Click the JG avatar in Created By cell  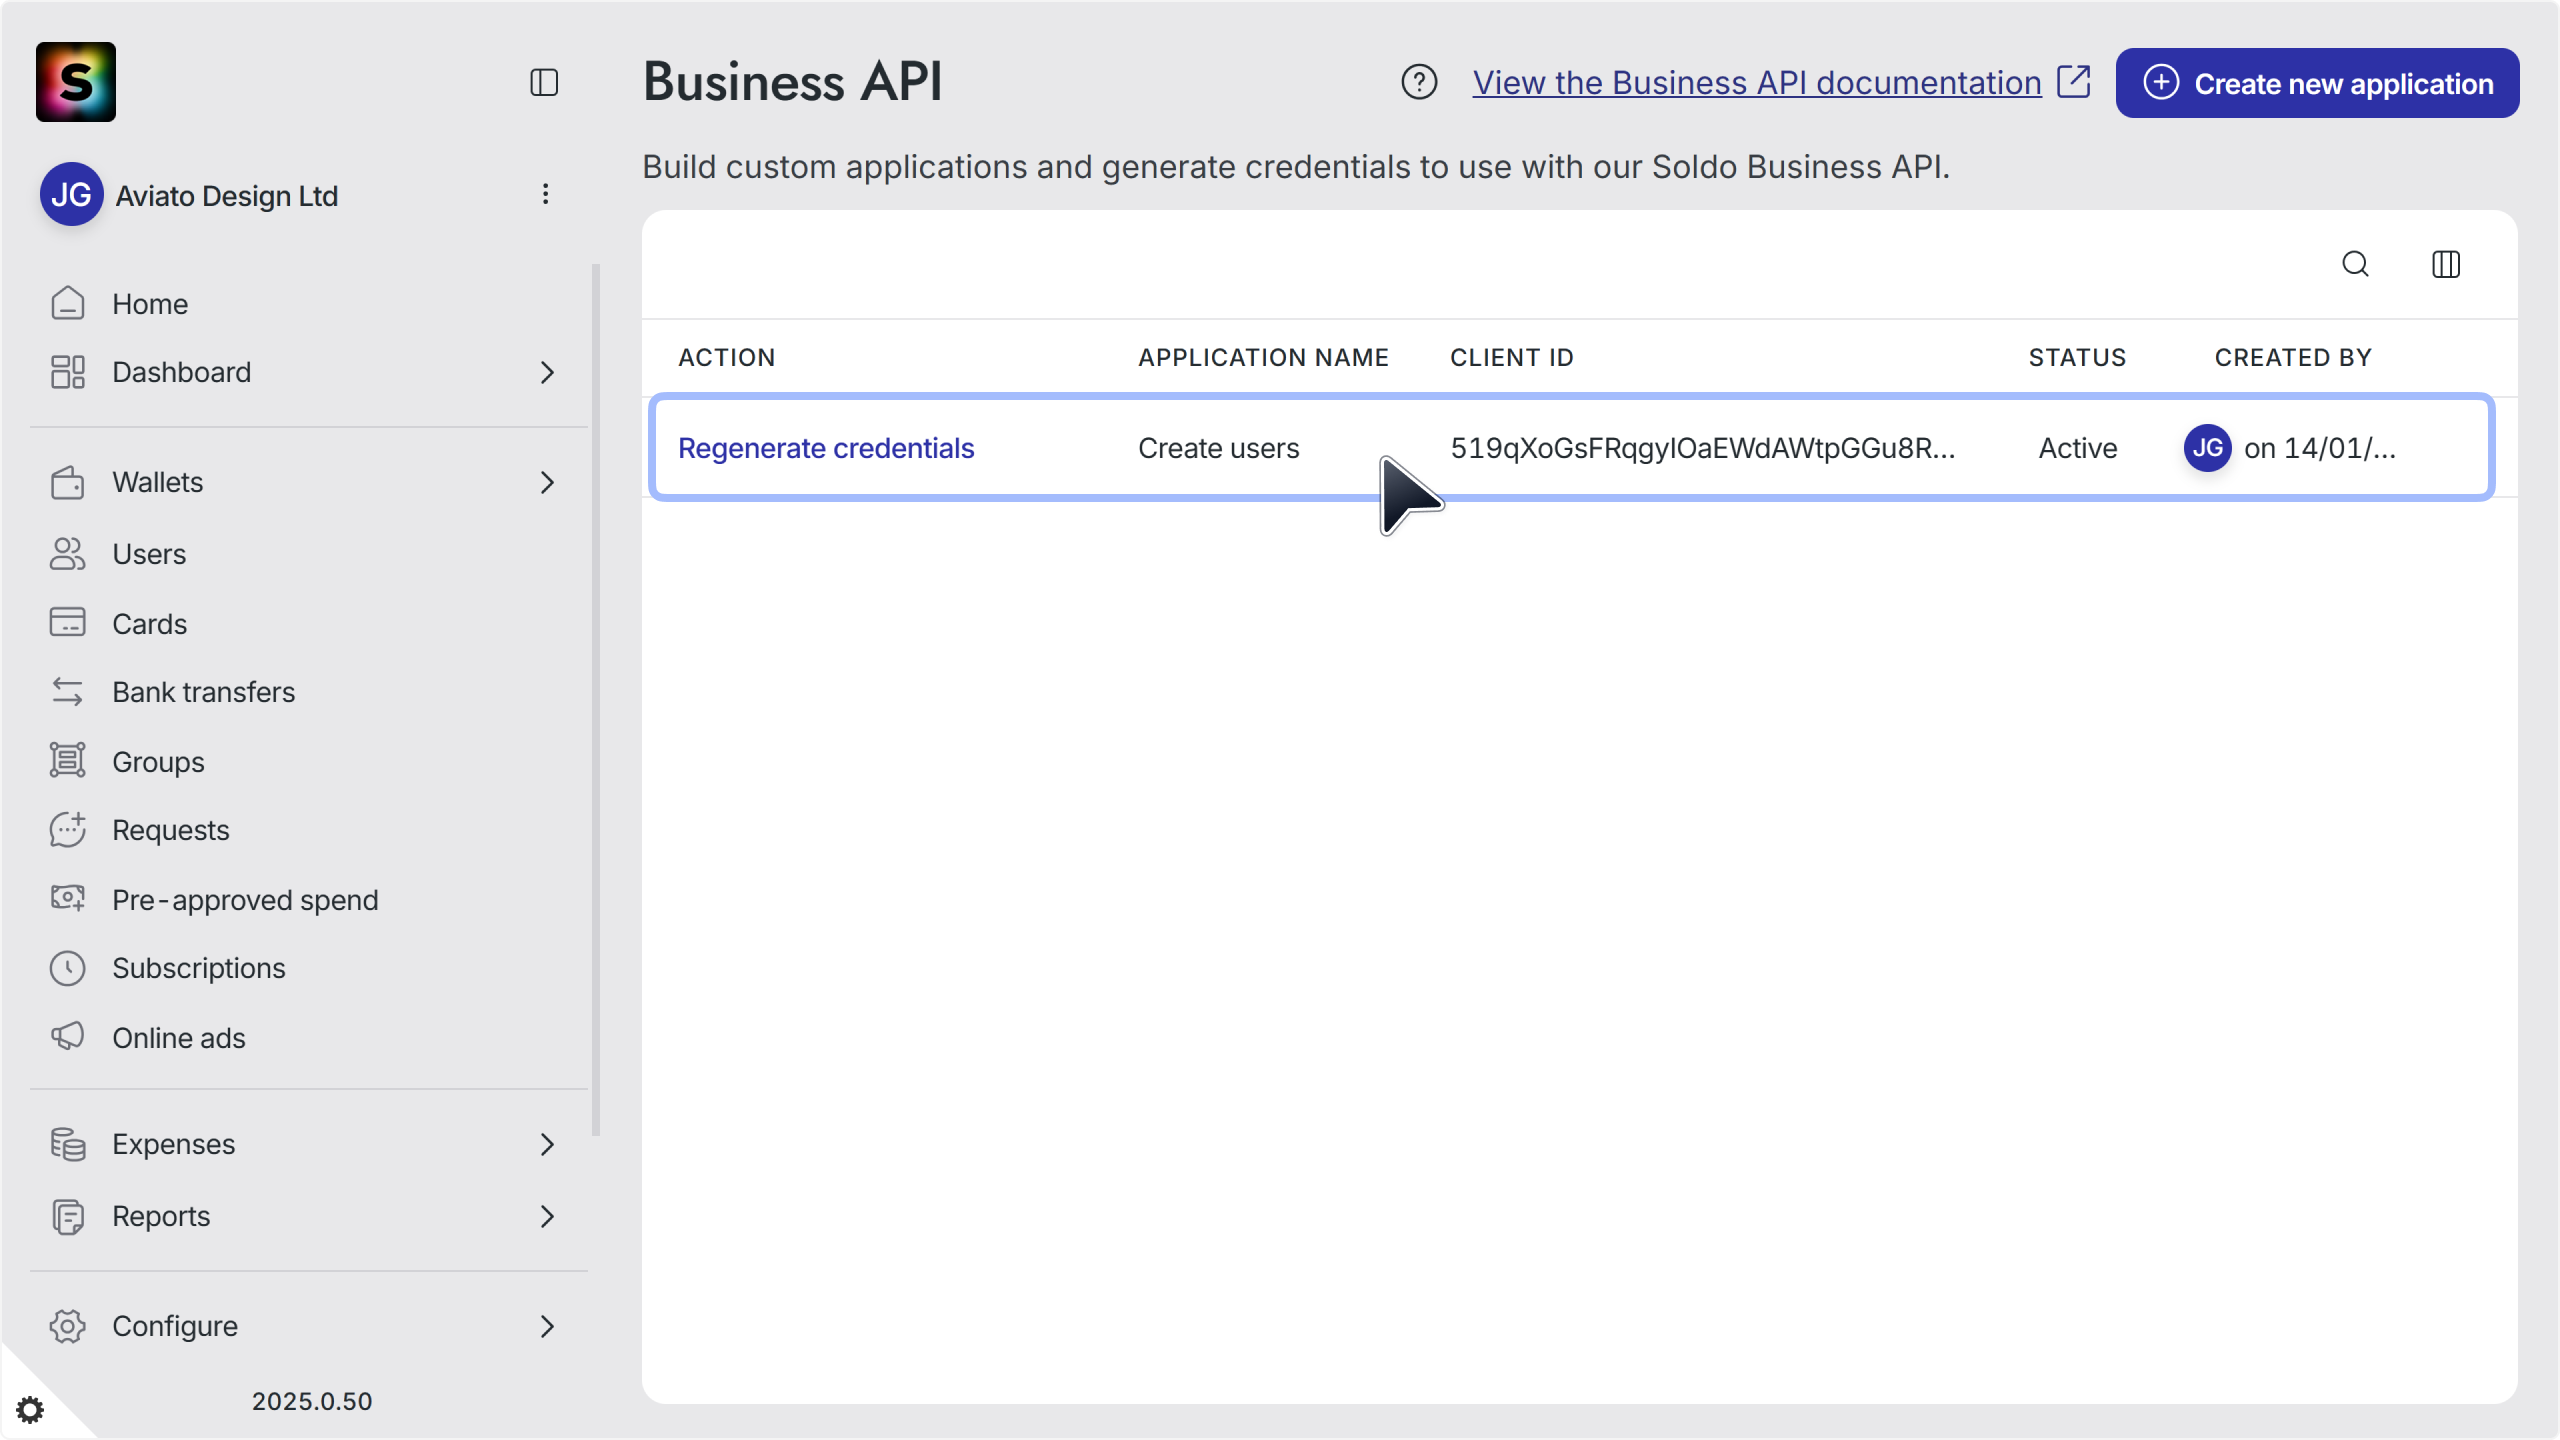2207,447
